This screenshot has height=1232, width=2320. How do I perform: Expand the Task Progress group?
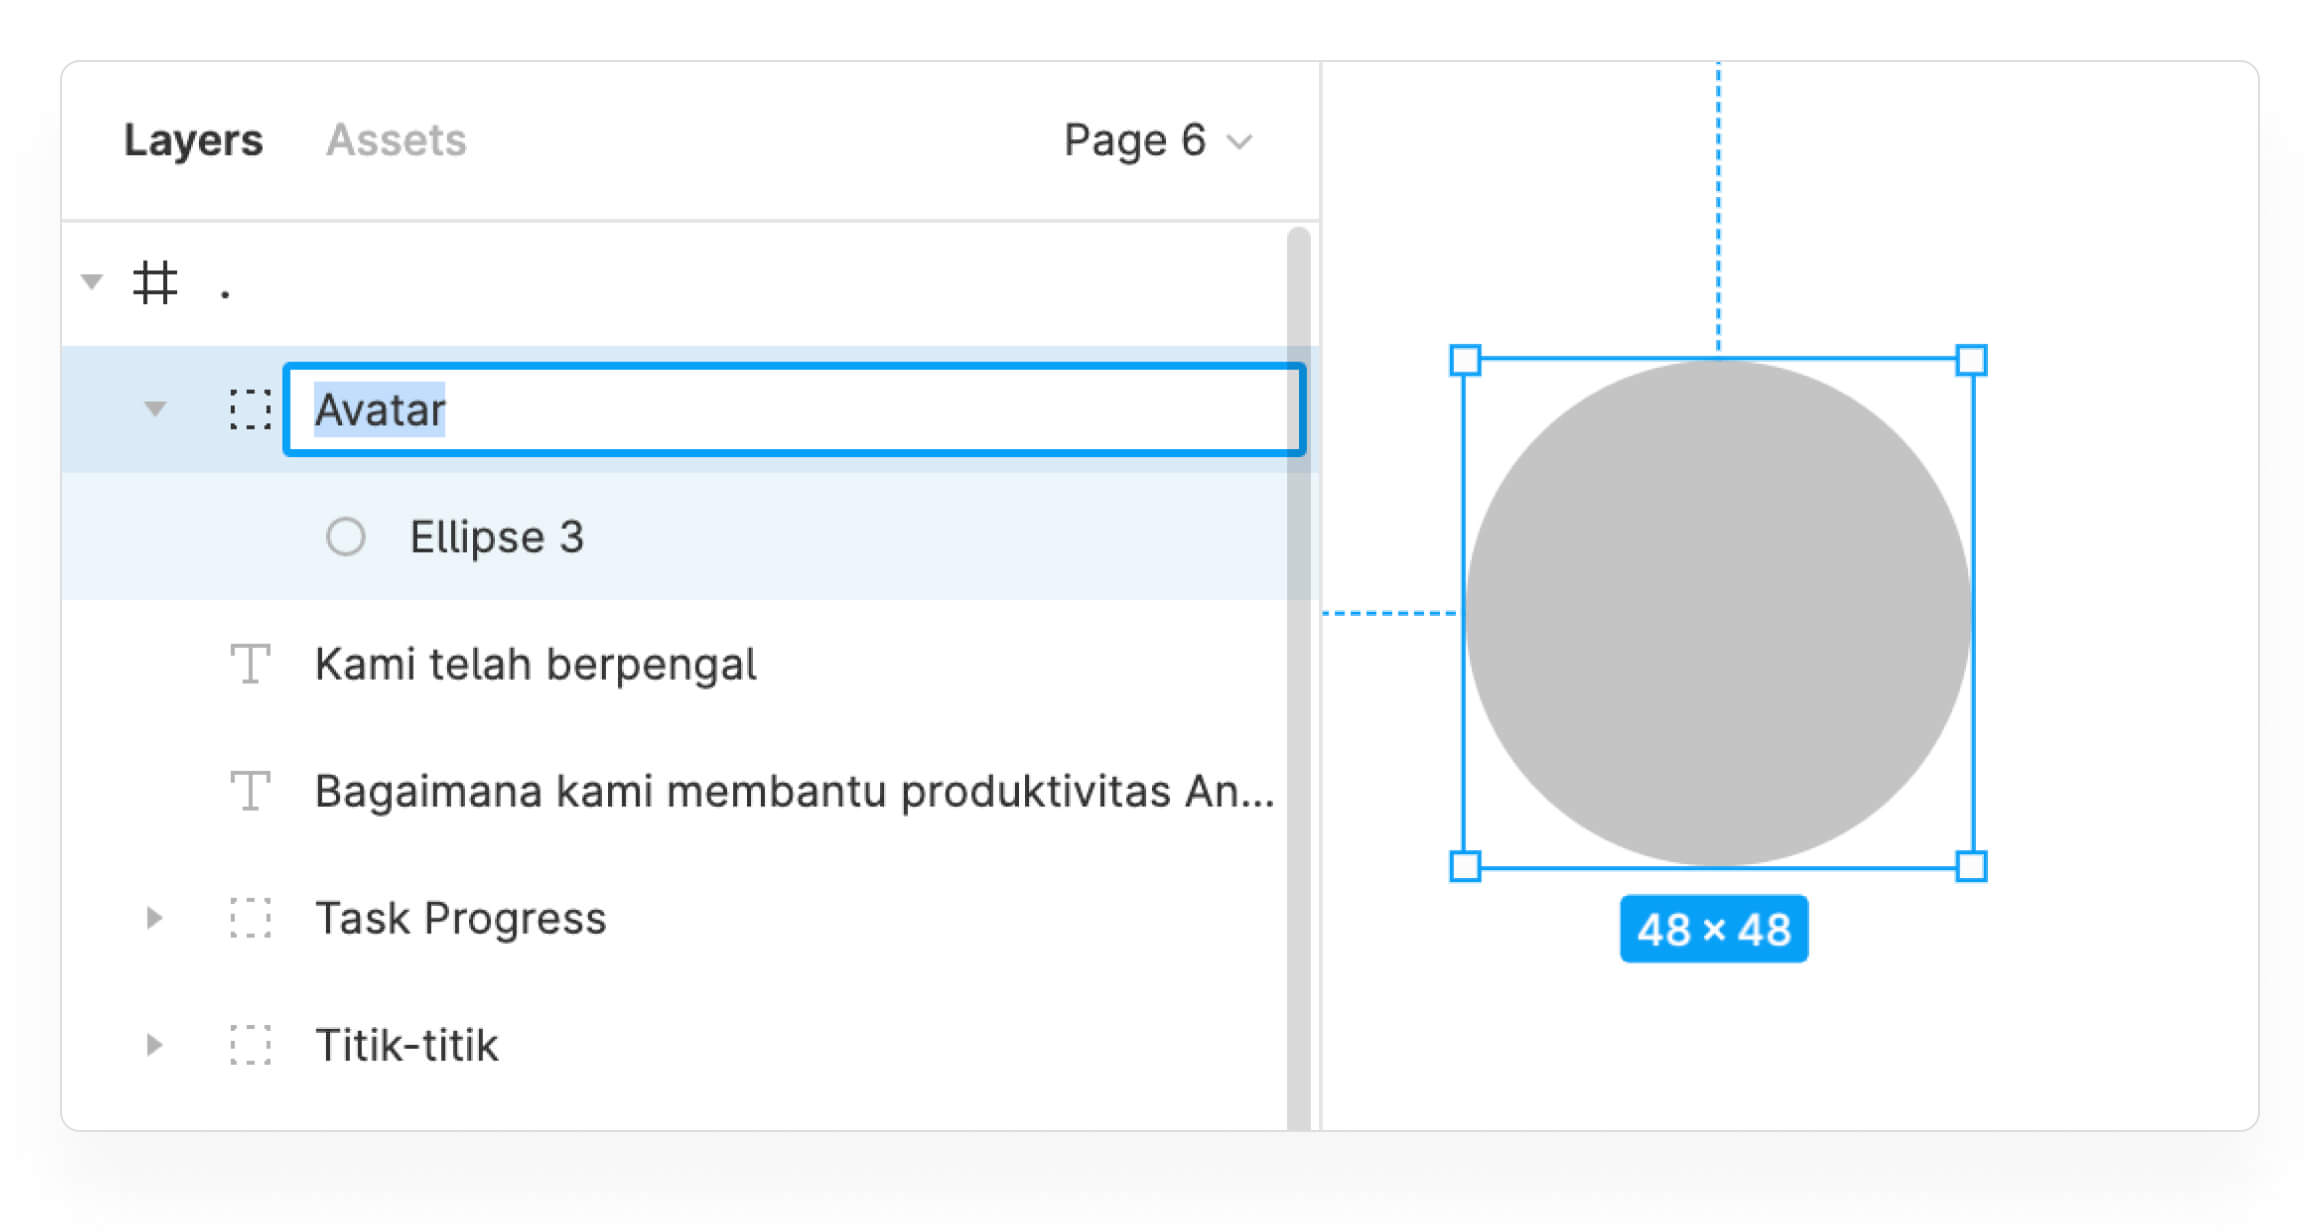click(154, 918)
